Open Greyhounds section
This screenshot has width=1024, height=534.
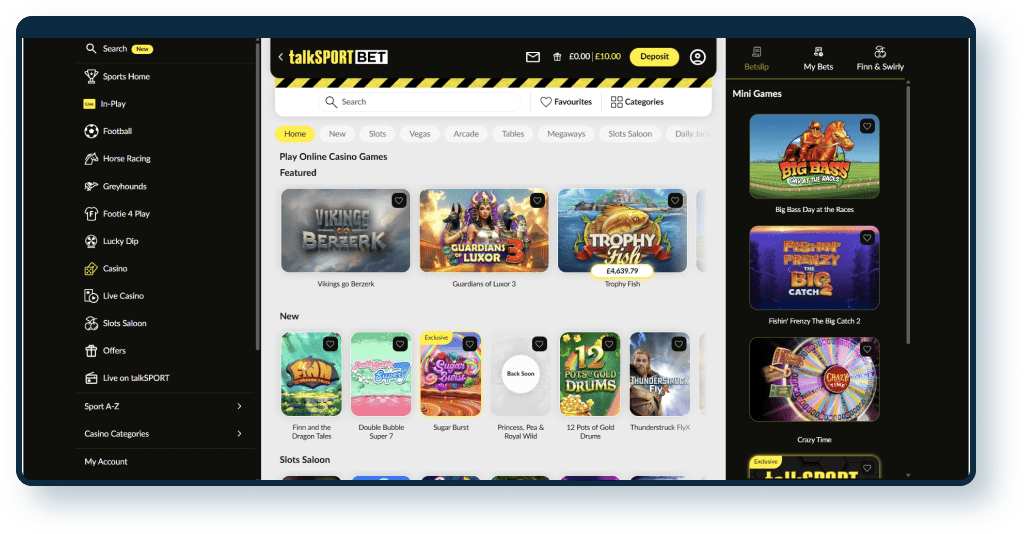pyautogui.click(x=116, y=186)
